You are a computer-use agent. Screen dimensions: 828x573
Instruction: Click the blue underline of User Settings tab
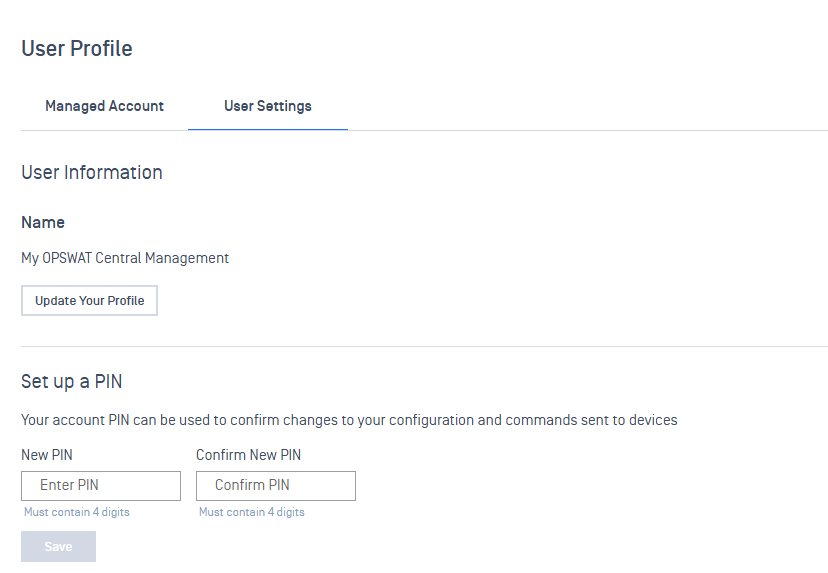(x=268, y=129)
